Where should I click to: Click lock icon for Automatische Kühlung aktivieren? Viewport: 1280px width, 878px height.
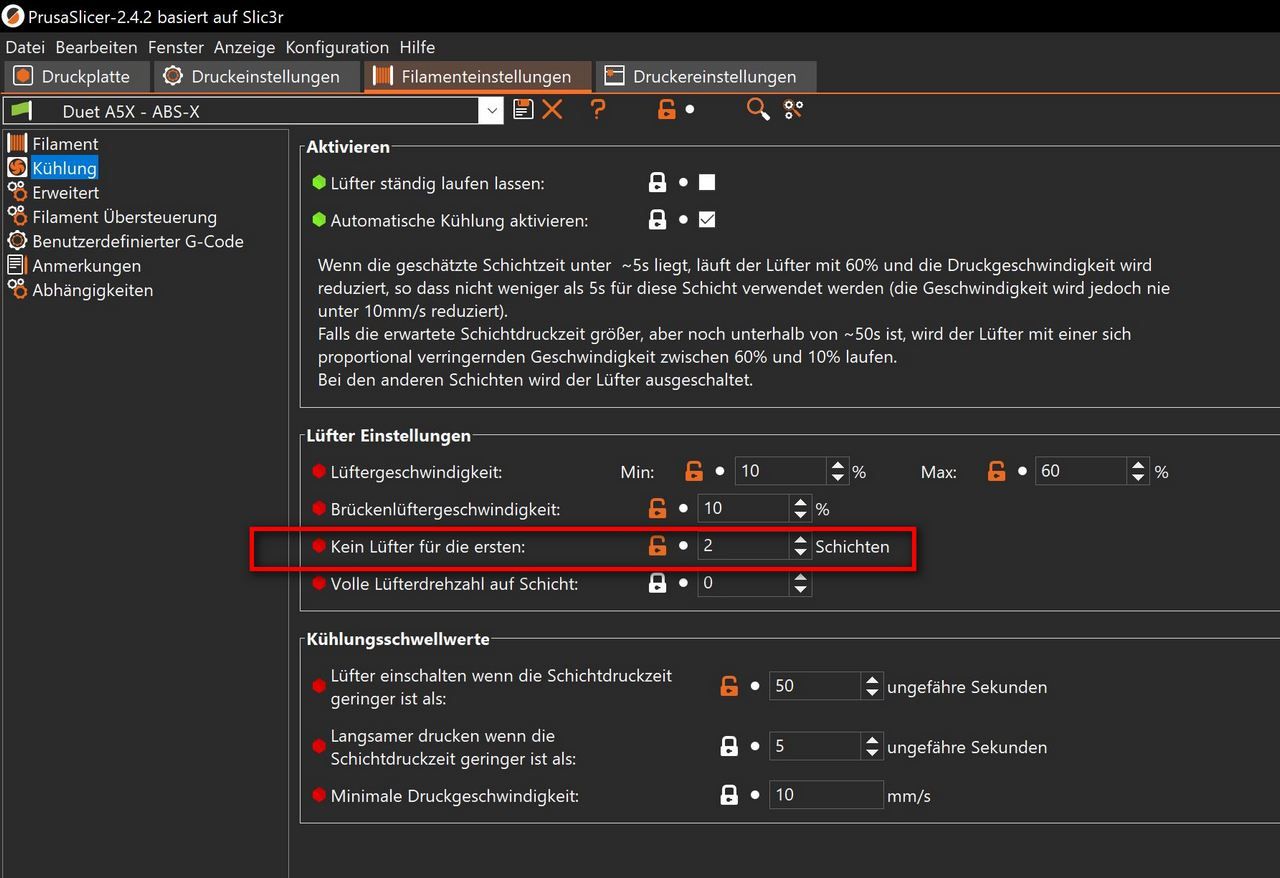point(657,220)
